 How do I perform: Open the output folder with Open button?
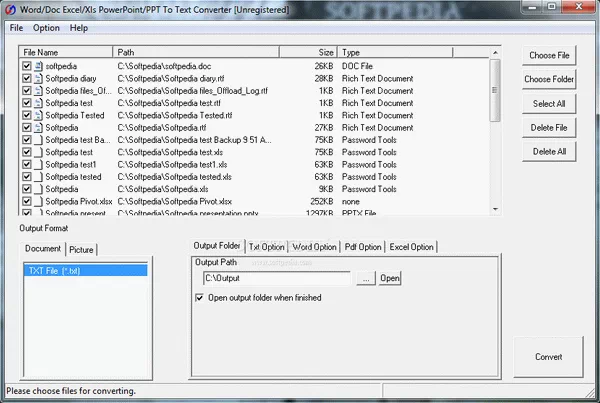click(x=390, y=278)
